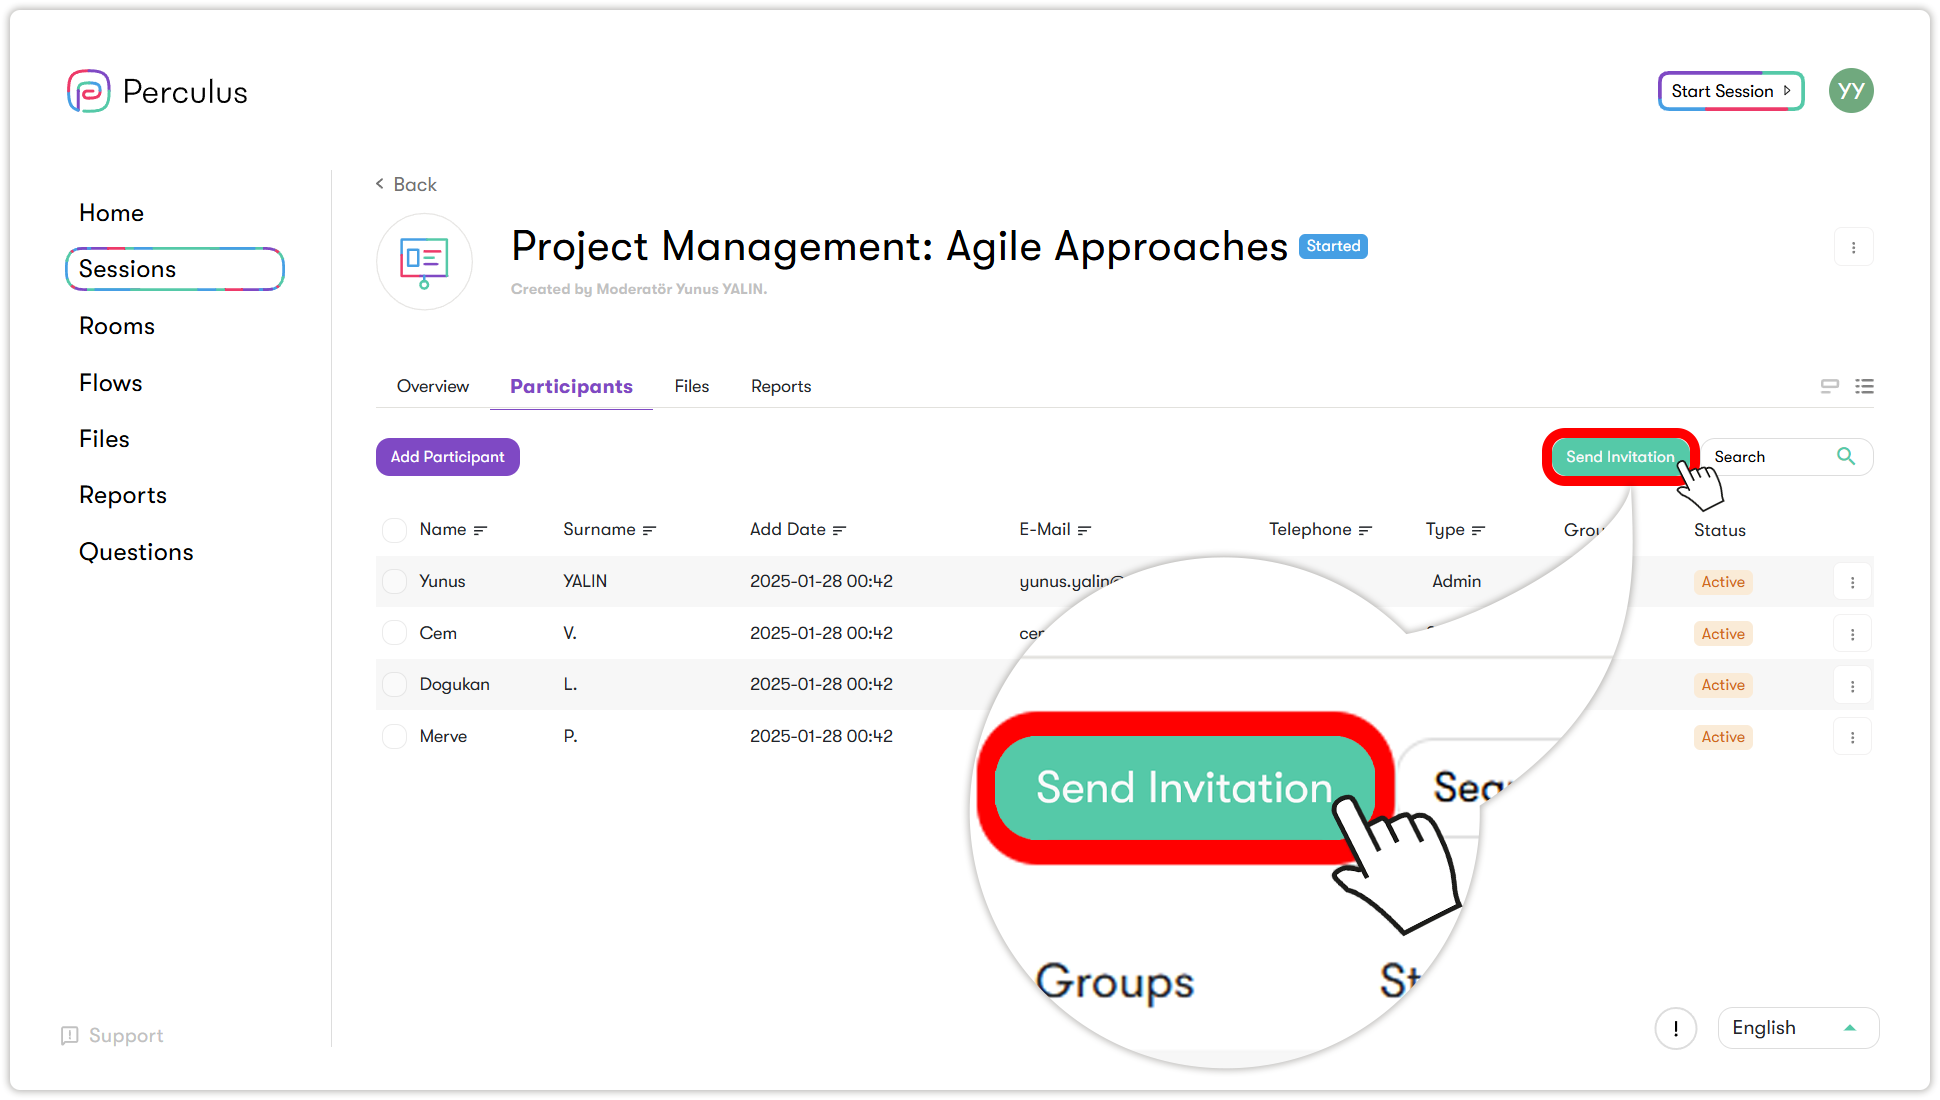Open row actions menu for Merve
This screenshot has width=1940, height=1100.
tap(1852, 737)
